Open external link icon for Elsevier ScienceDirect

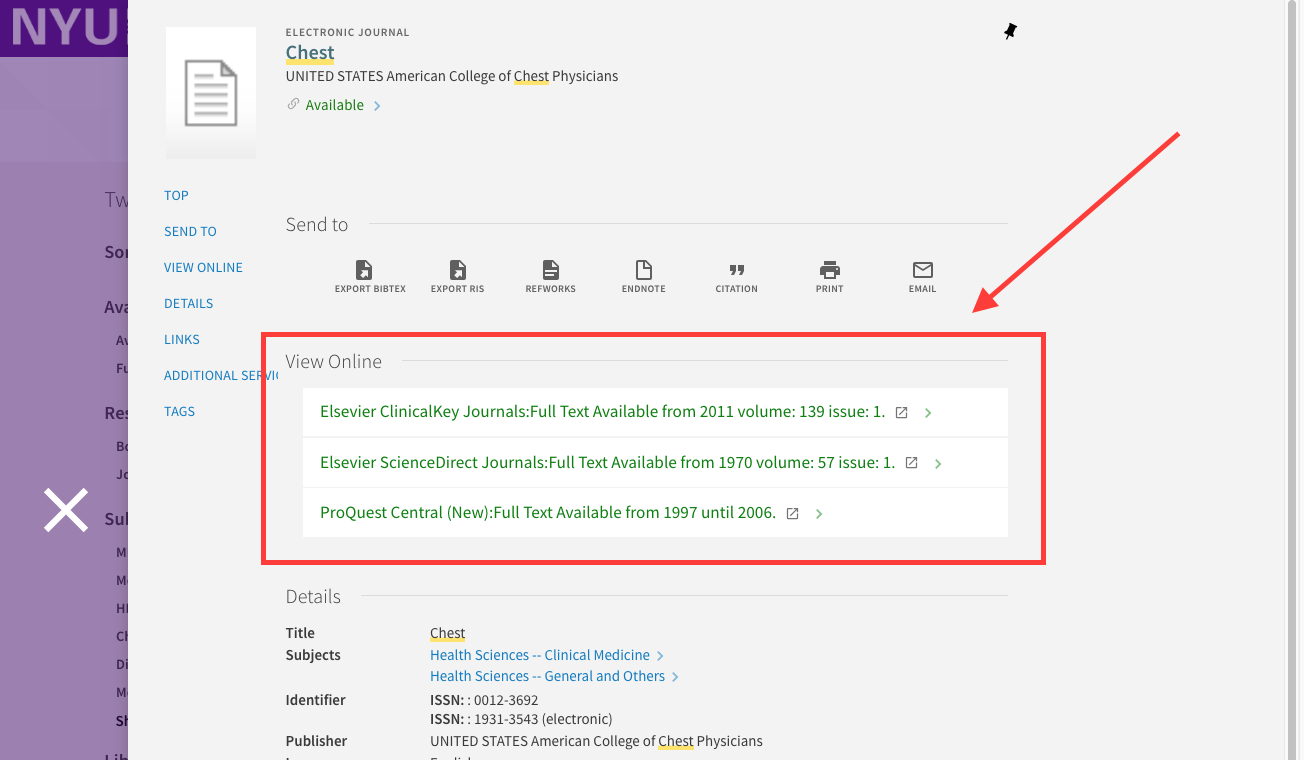[911, 463]
